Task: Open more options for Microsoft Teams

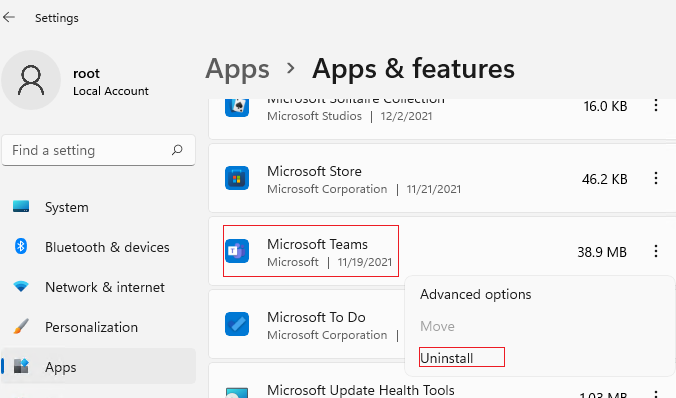Action: tap(656, 251)
